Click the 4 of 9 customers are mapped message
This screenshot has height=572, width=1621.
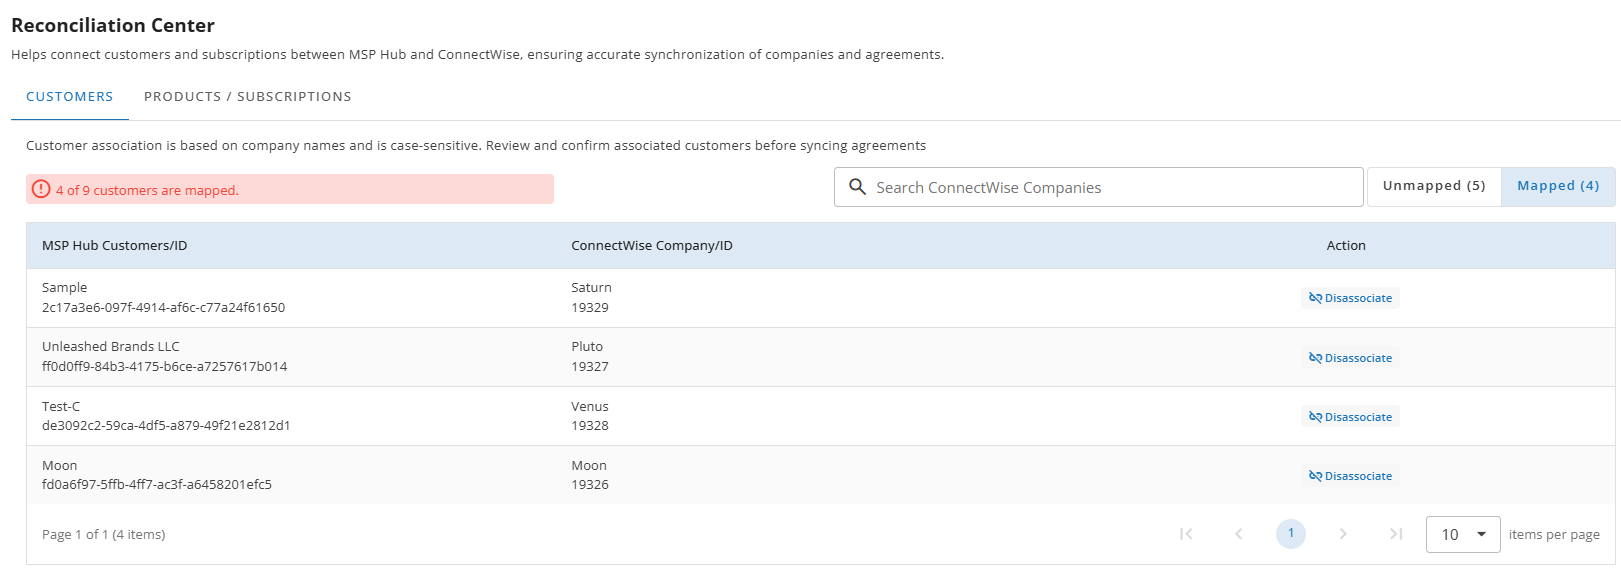147,190
